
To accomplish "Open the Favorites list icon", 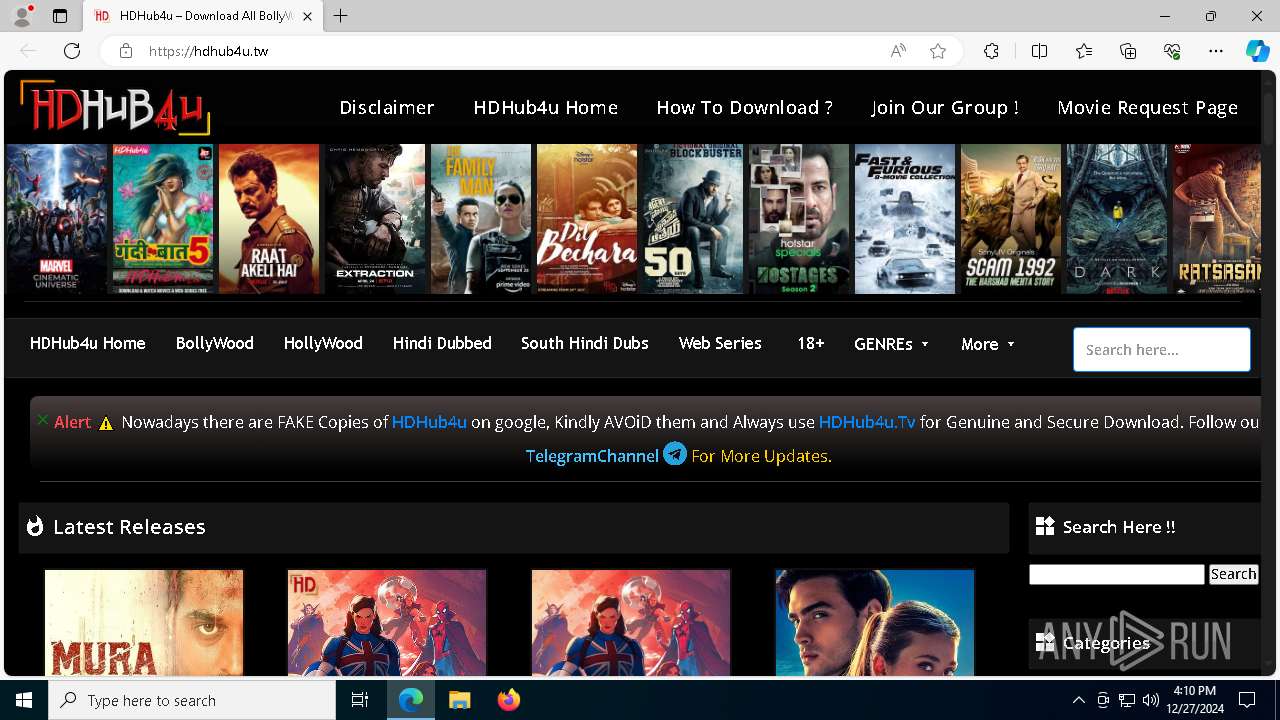I will click(1084, 51).
